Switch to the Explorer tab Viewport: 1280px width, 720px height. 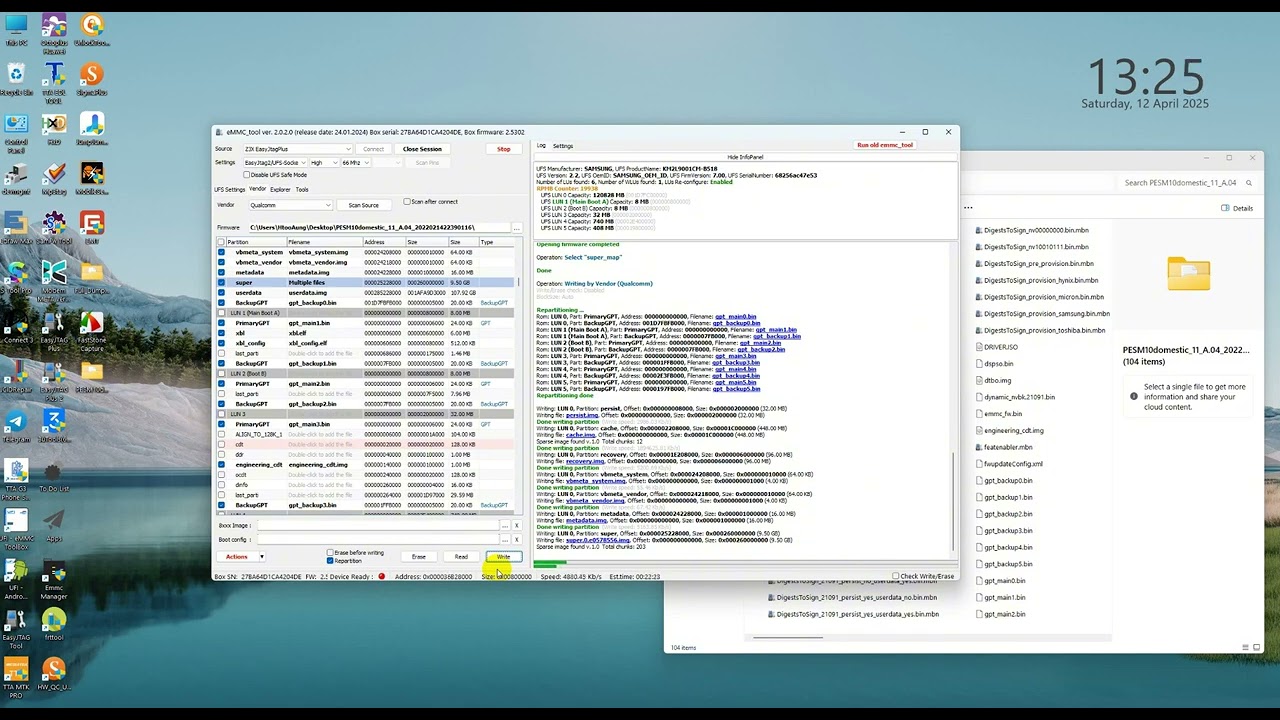[280, 189]
